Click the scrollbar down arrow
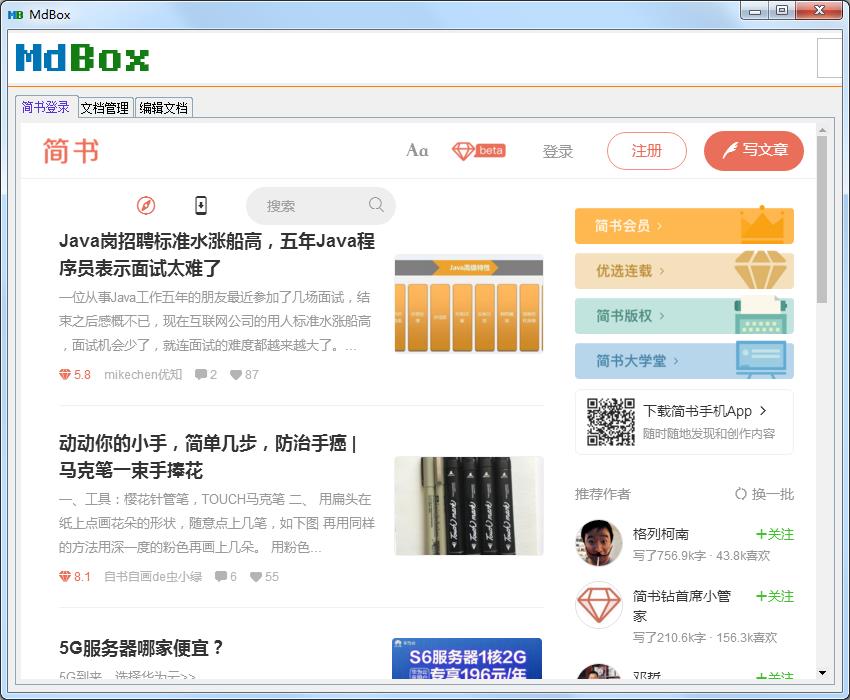Viewport: 850px width, 700px height. (x=822, y=673)
